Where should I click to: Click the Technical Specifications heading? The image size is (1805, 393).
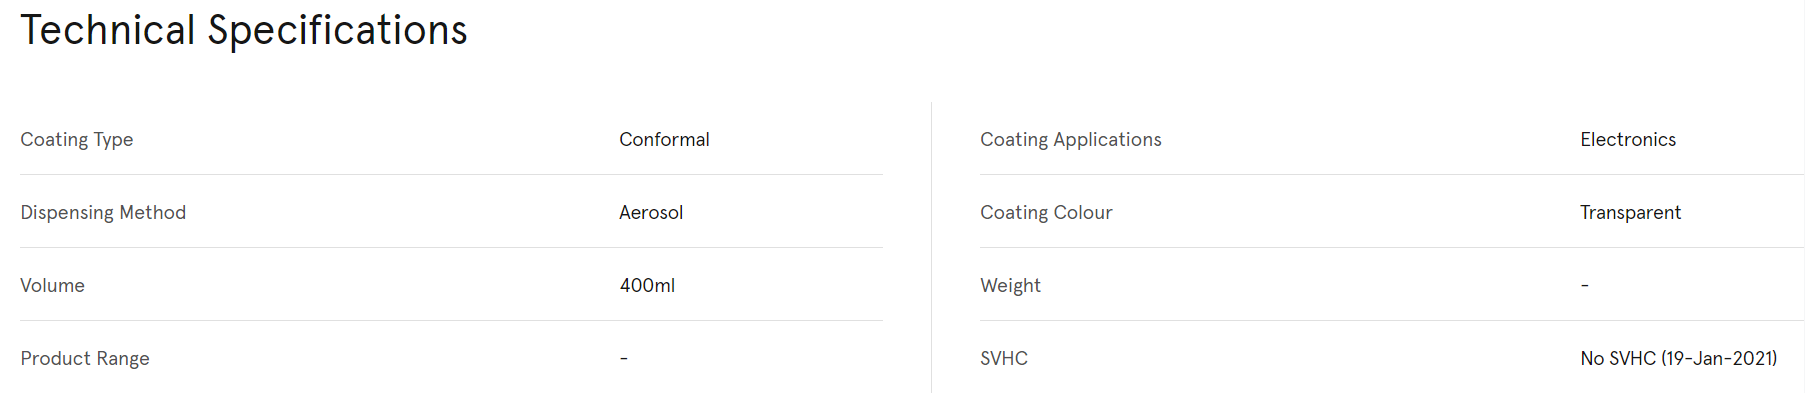[x=244, y=31]
